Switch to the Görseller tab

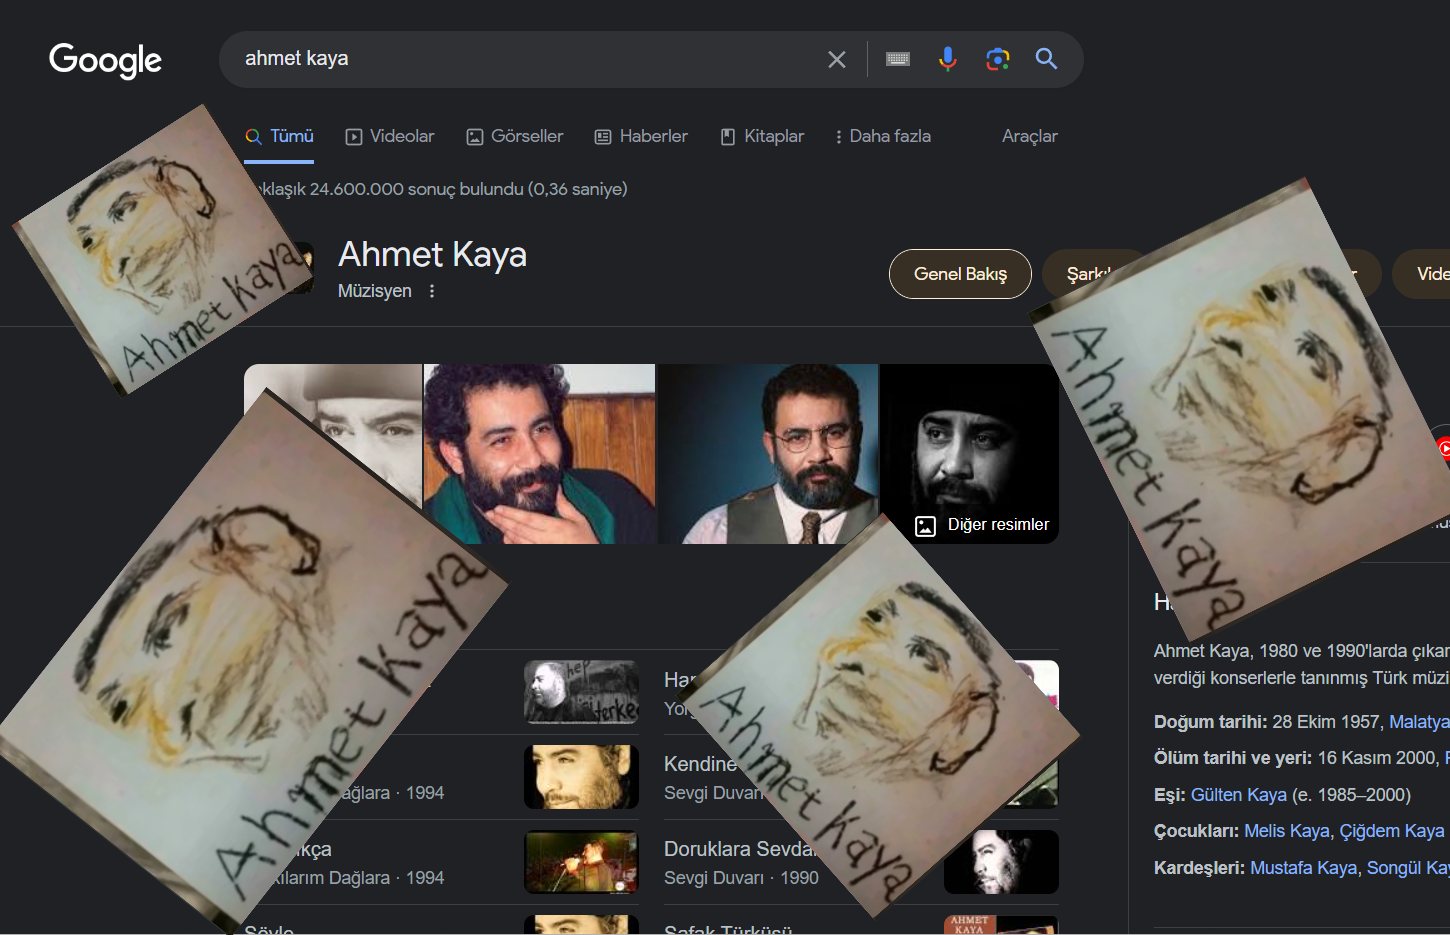[x=515, y=136]
